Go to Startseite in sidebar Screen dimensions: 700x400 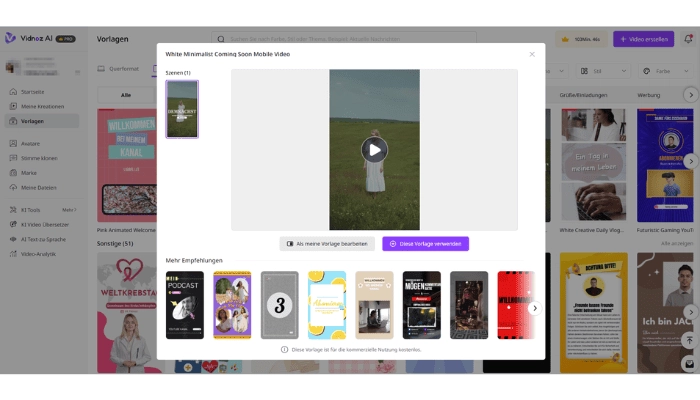point(32,92)
